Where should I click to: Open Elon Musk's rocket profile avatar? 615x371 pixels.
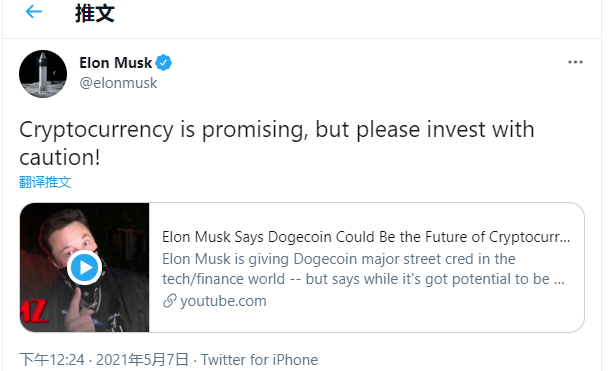pyautogui.click(x=43, y=74)
